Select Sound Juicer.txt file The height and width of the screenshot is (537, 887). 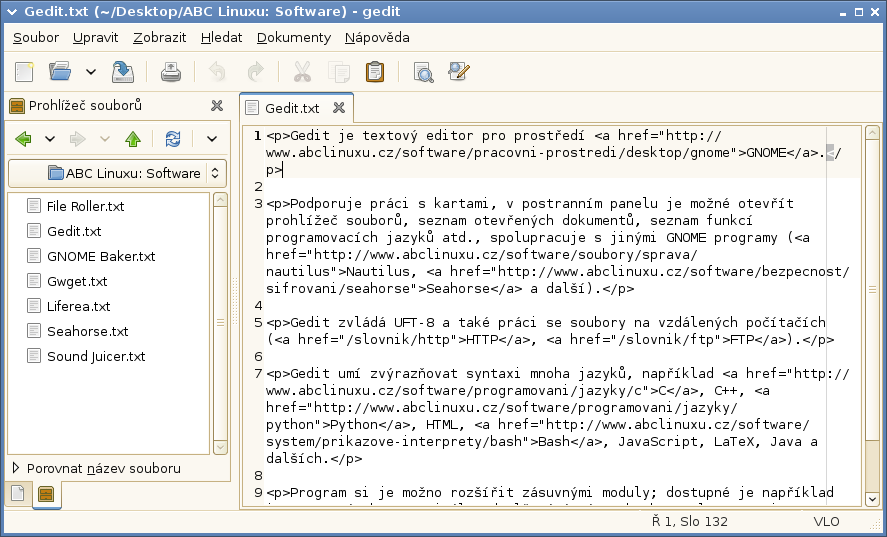coord(96,356)
